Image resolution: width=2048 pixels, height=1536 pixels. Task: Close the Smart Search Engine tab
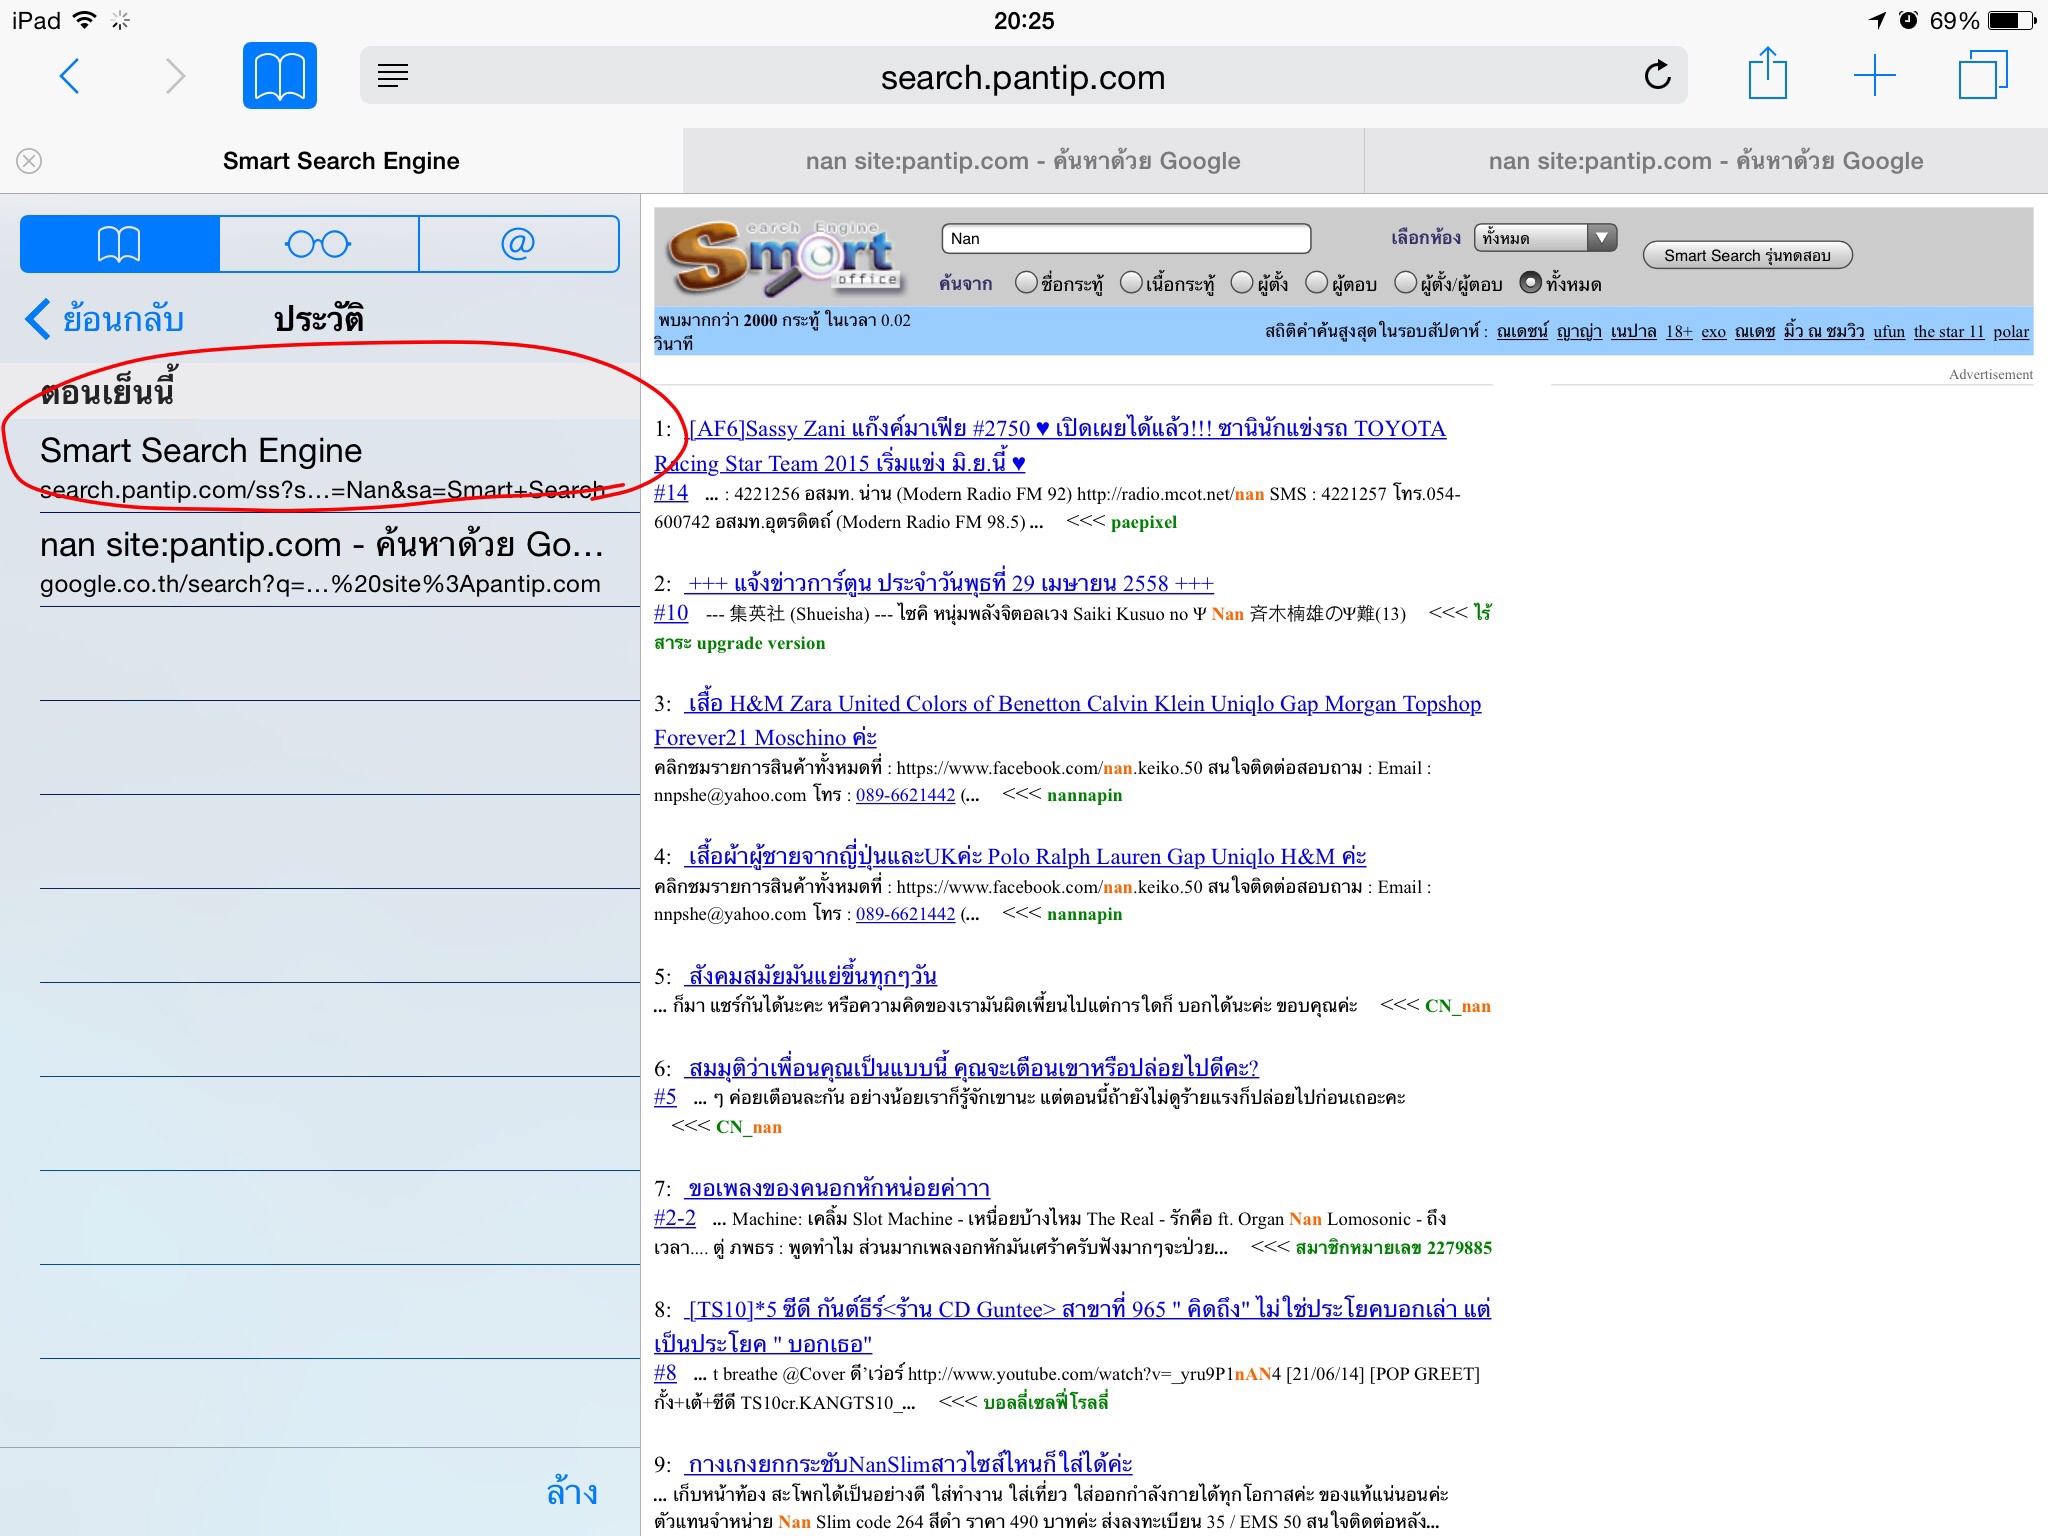pyautogui.click(x=30, y=161)
